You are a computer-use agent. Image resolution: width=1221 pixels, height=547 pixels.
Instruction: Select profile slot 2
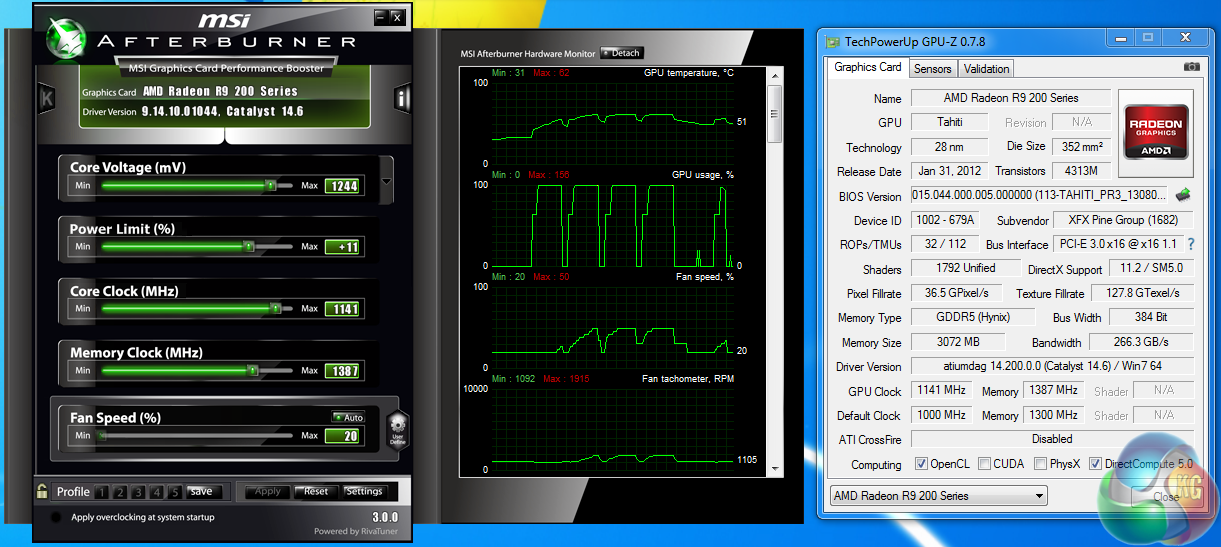point(122,492)
